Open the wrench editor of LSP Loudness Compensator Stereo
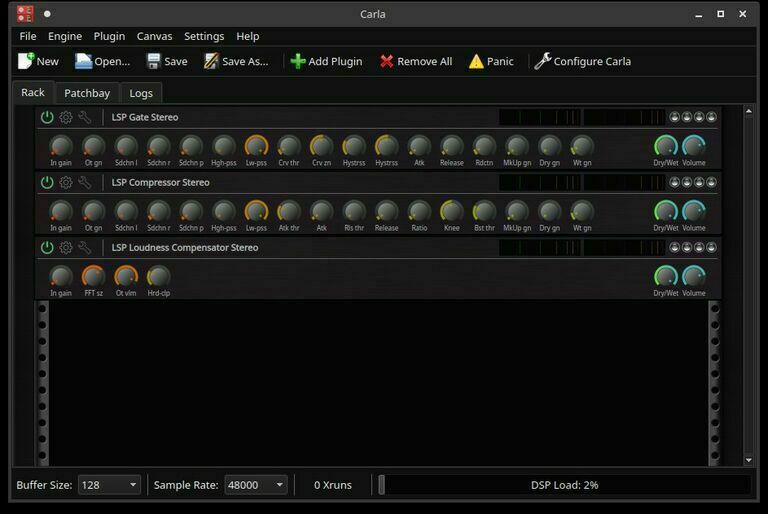 85,247
